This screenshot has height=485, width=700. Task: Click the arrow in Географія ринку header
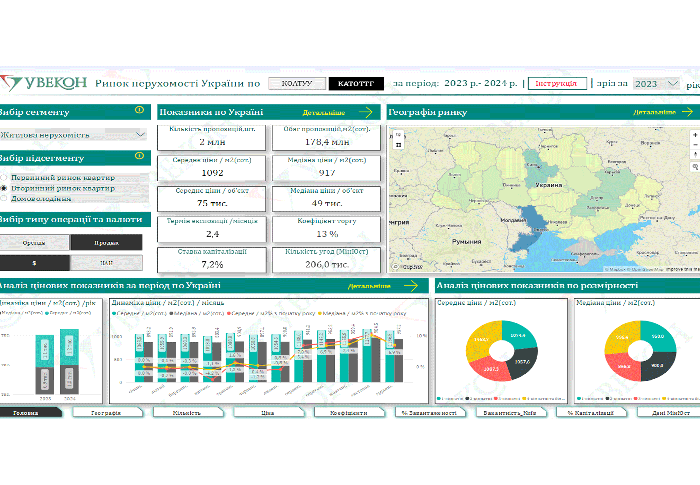coord(687,112)
